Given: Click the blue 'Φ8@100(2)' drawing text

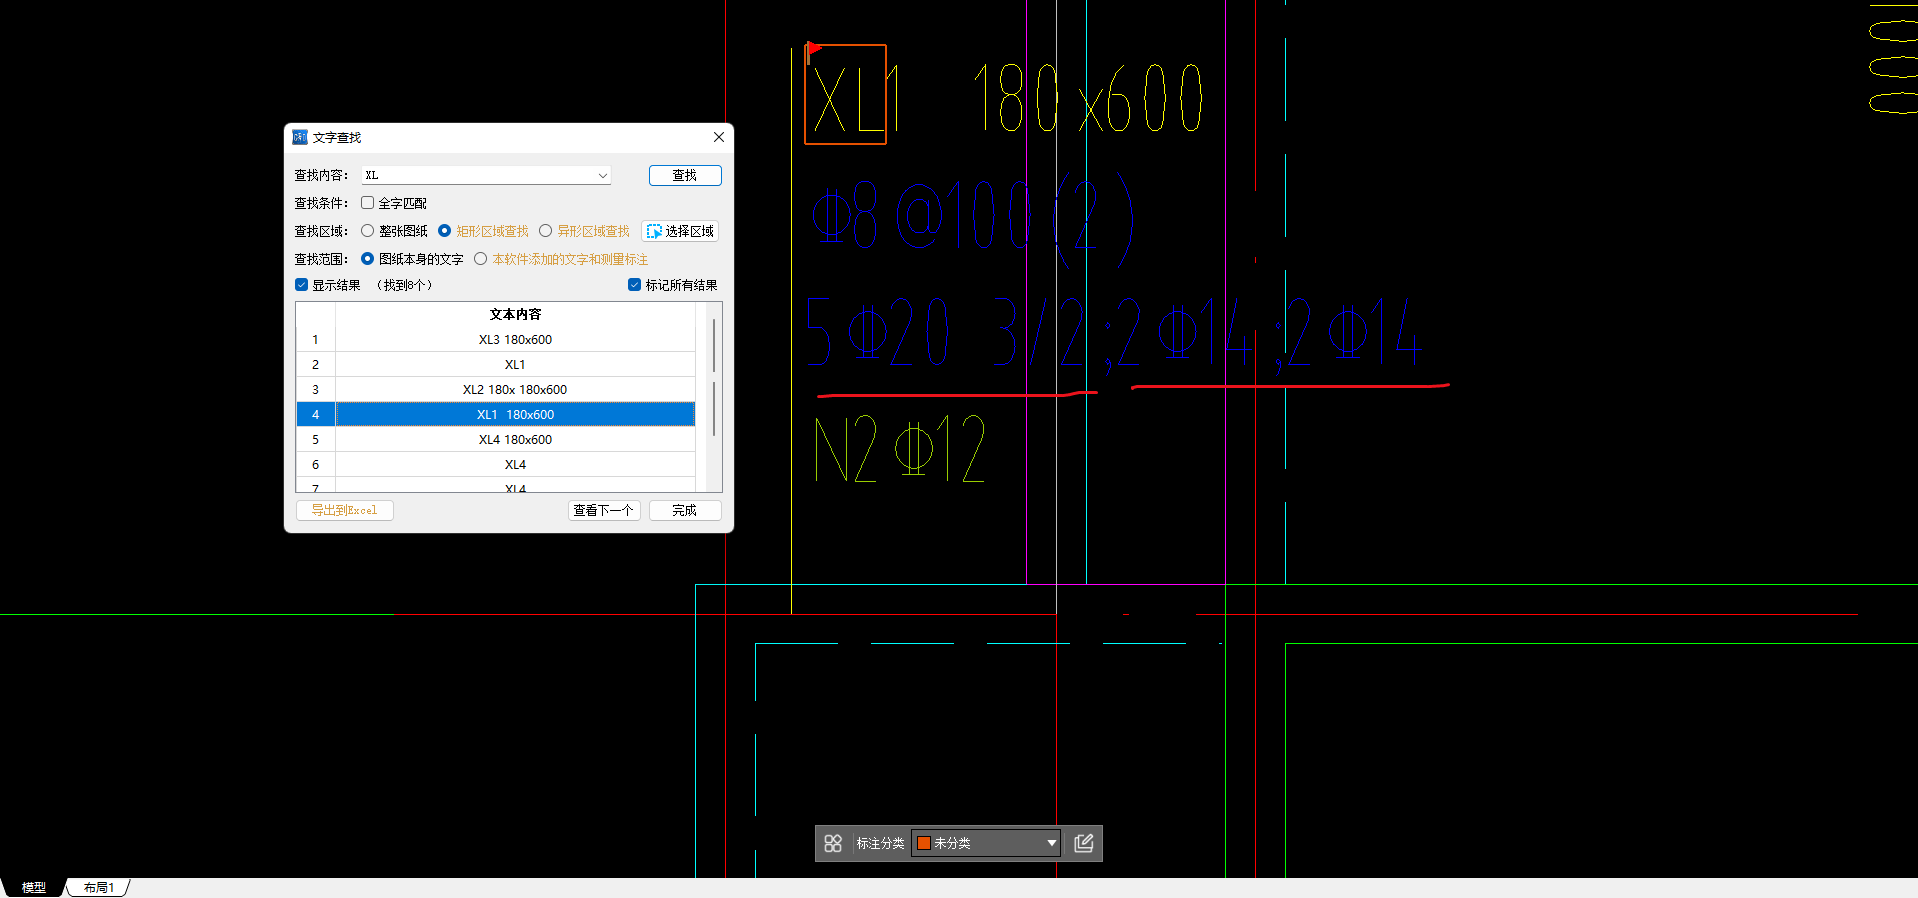Looking at the screenshot, I should point(972,219).
